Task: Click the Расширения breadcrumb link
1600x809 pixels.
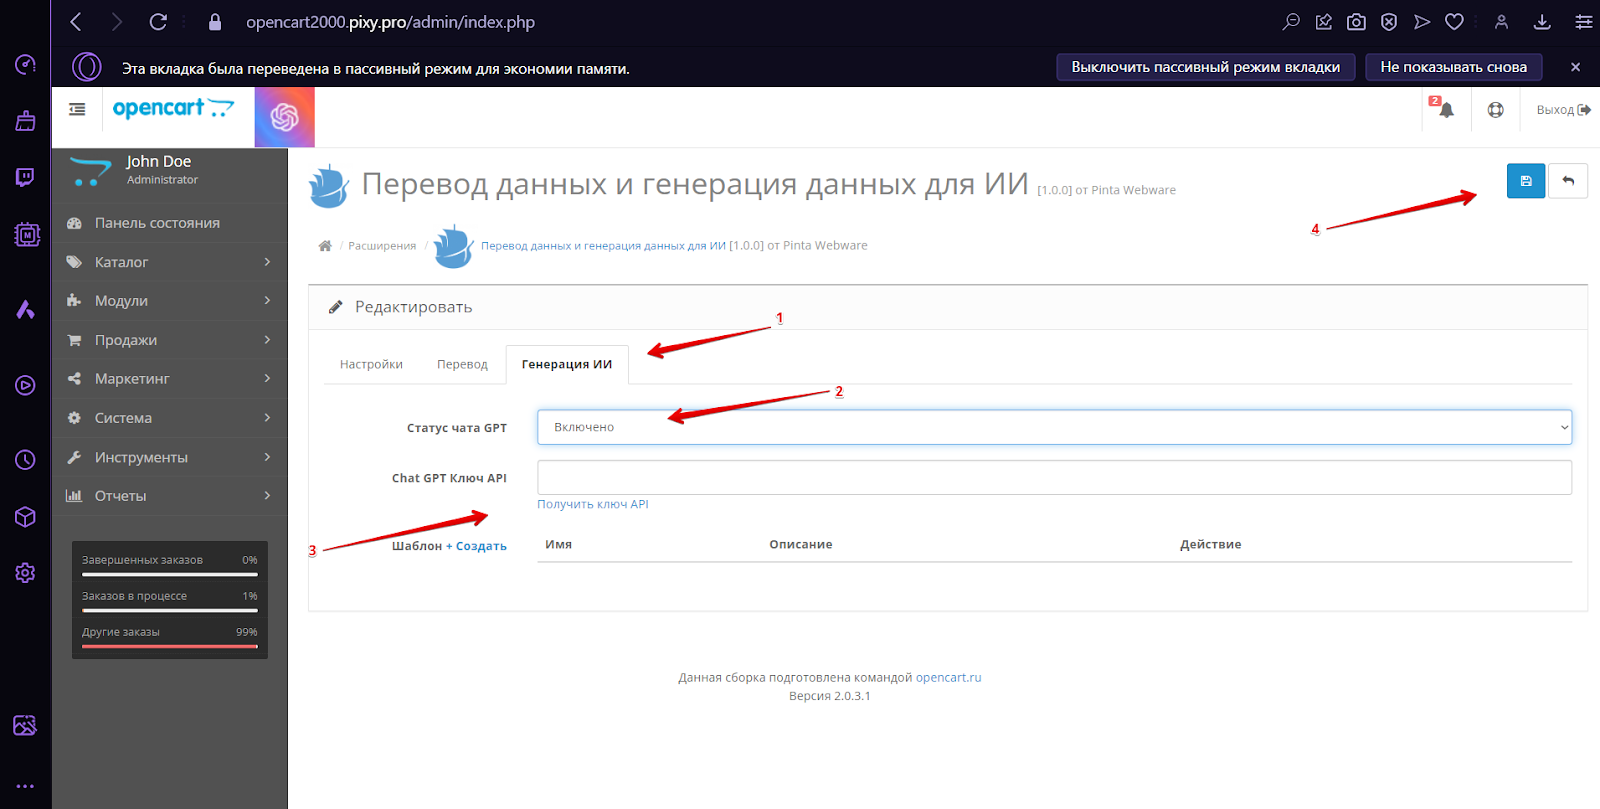Action: (382, 246)
